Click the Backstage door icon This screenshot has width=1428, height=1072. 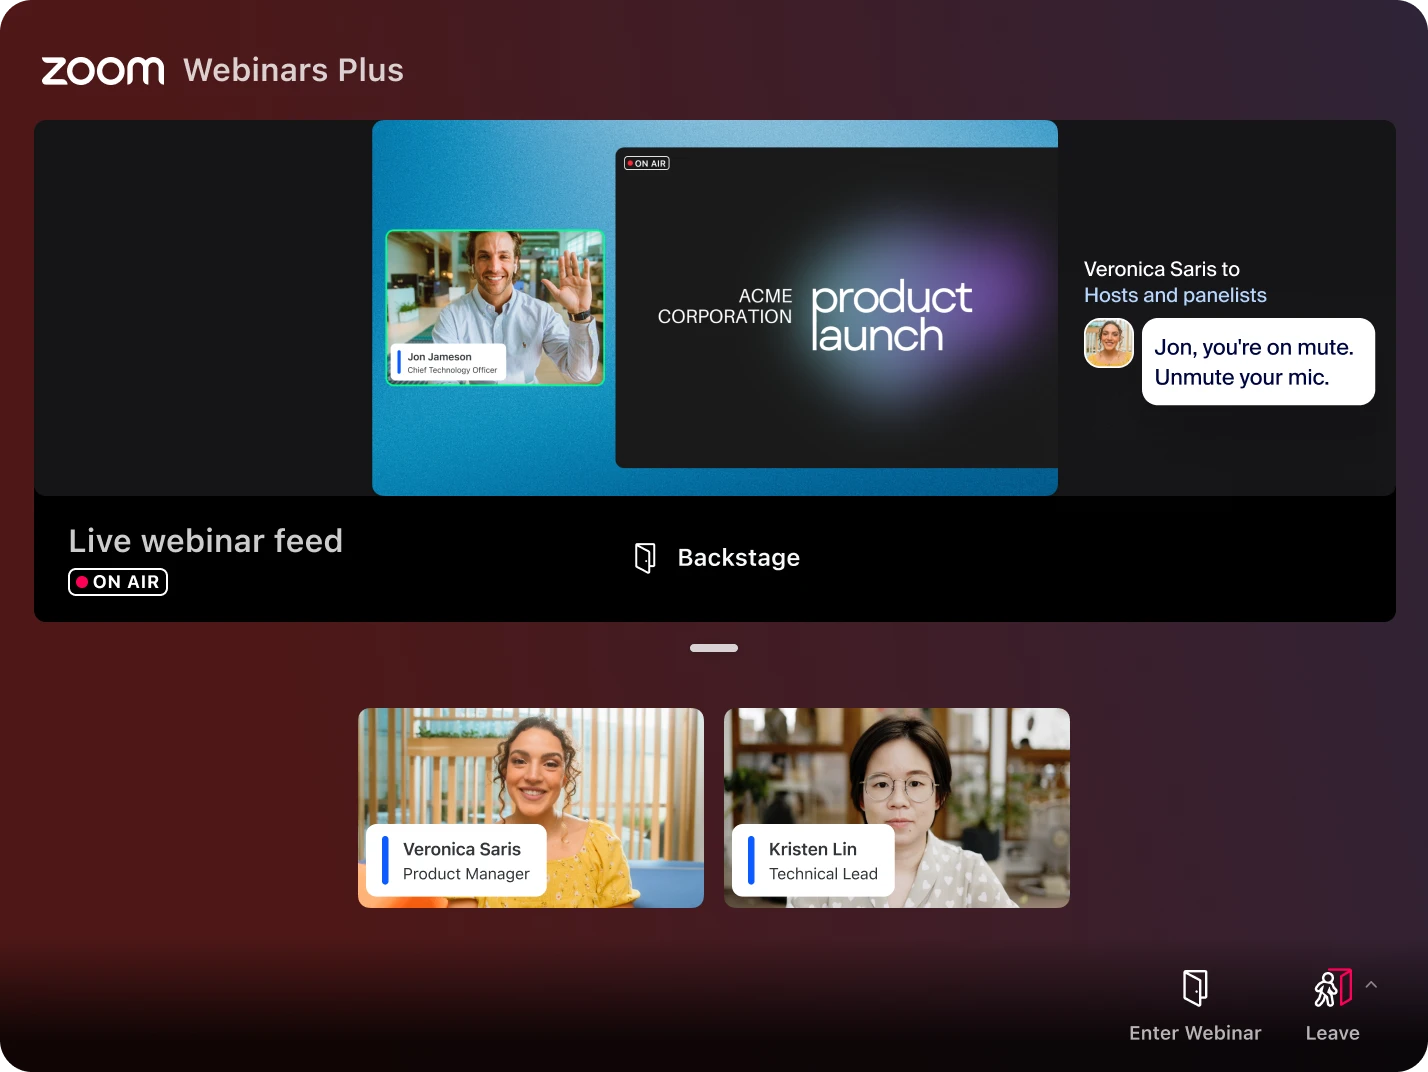(x=645, y=558)
